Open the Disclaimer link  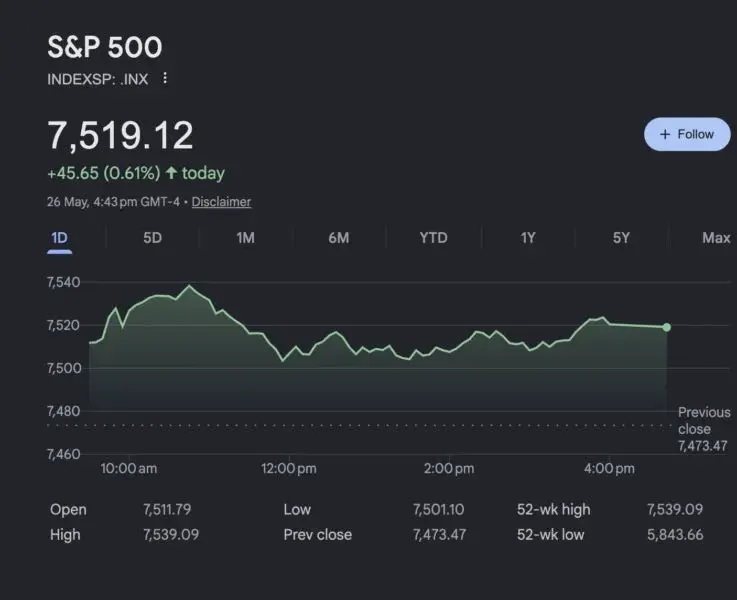[x=221, y=202]
